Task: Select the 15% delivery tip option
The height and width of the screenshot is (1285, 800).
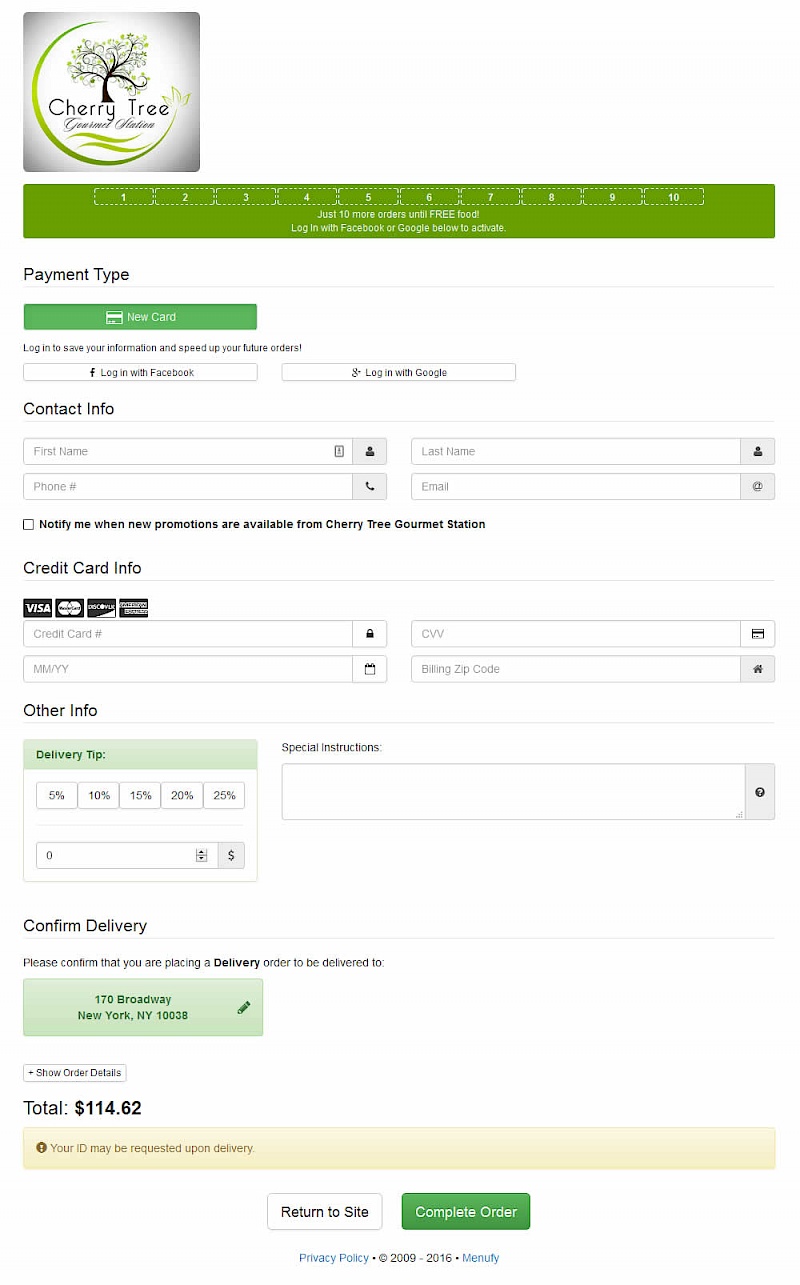Action: coord(140,796)
